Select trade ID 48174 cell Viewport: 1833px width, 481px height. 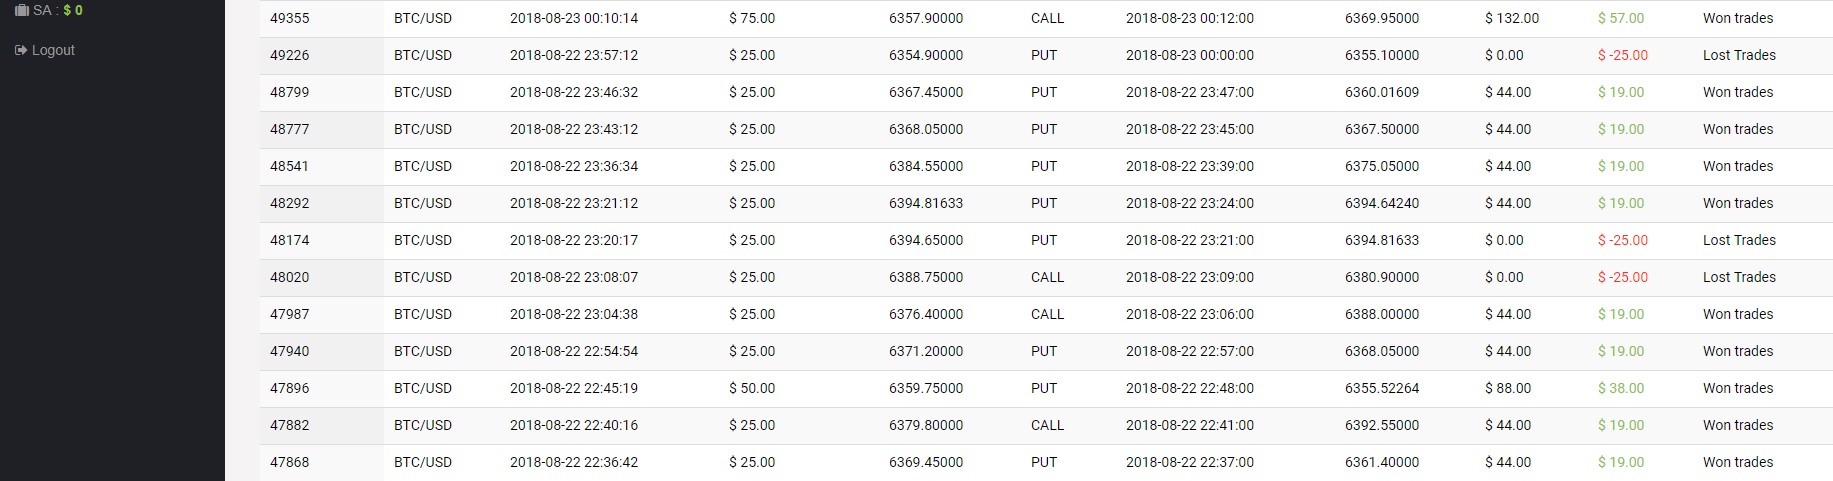290,240
